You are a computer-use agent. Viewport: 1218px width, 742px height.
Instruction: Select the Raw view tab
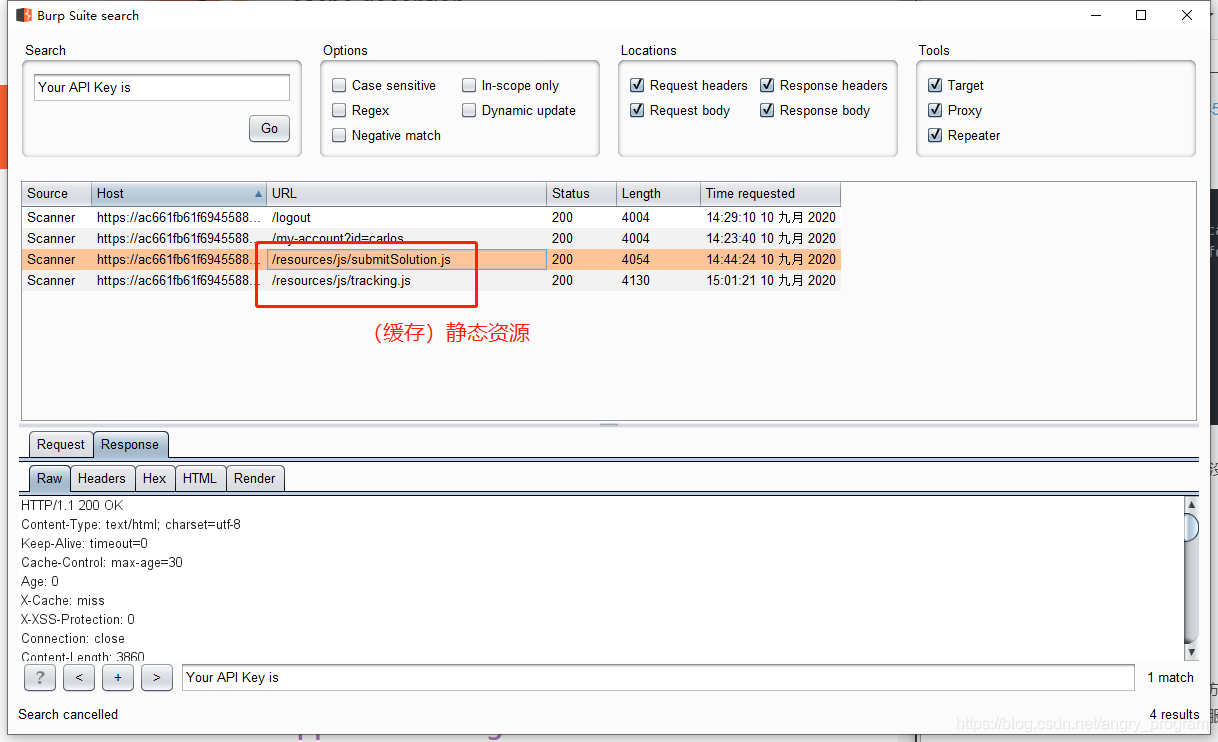tap(50, 478)
